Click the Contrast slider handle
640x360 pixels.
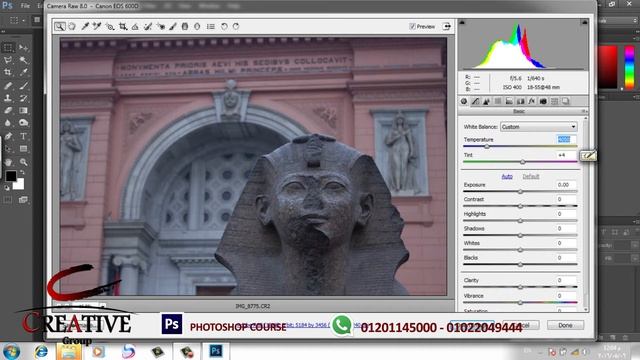click(520, 206)
